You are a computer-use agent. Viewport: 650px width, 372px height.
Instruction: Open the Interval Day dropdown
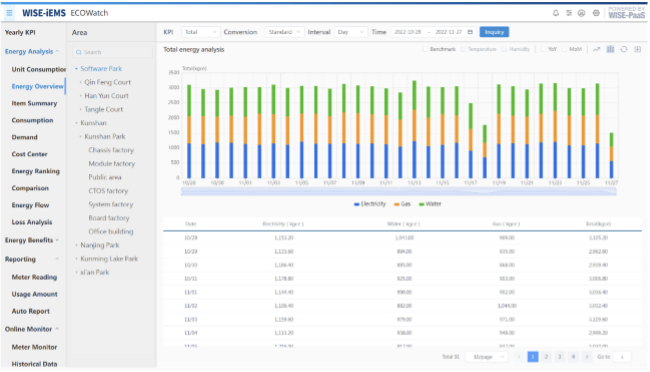point(351,32)
